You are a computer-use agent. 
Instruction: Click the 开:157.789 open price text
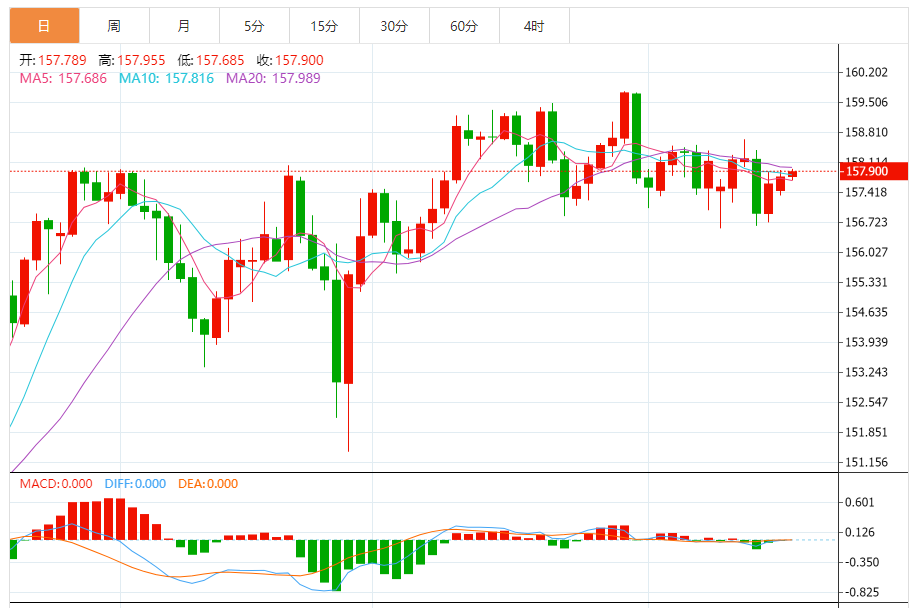(53, 60)
